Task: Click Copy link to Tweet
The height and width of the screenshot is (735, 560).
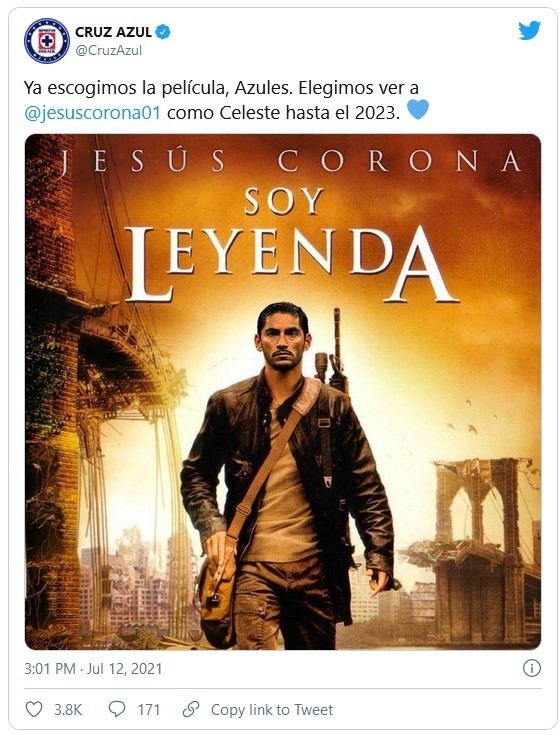Action: 272,710
